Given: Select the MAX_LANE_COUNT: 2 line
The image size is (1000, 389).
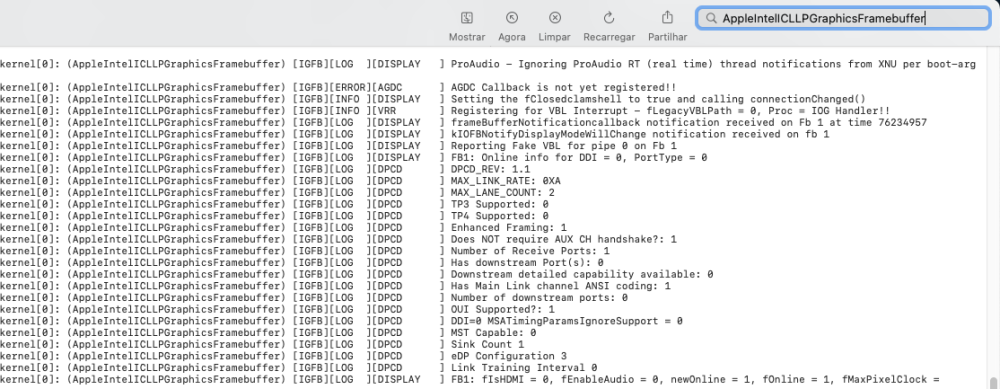Looking at the screenshot, I should coord(278,192).
